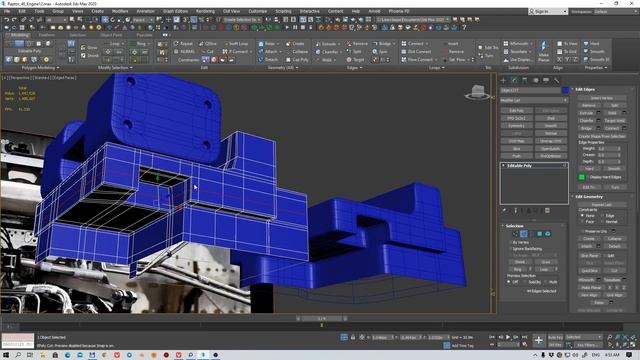Select Preview Selection Off radio button

point(509,282)
